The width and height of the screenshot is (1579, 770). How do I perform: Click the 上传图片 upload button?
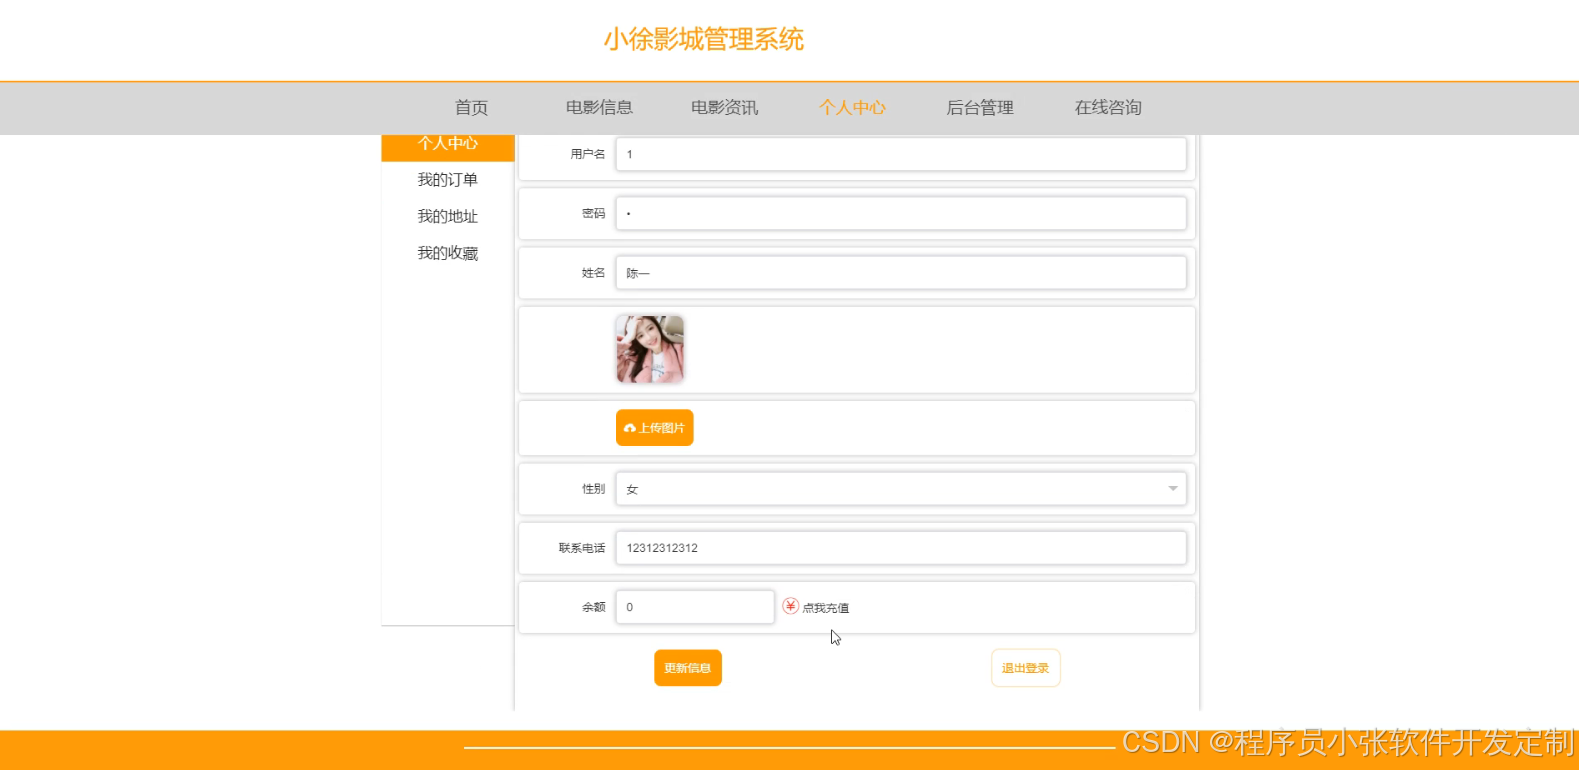(654, 428)
